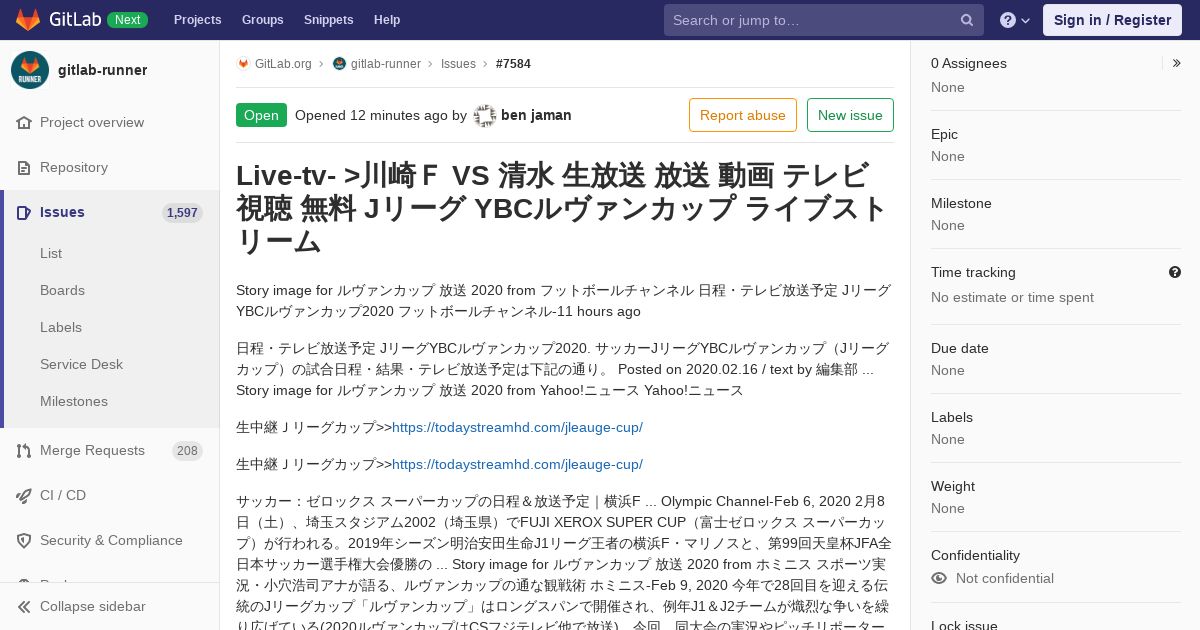Open the Boards submenu item
1200x630 pixels.
pos(62,290)
